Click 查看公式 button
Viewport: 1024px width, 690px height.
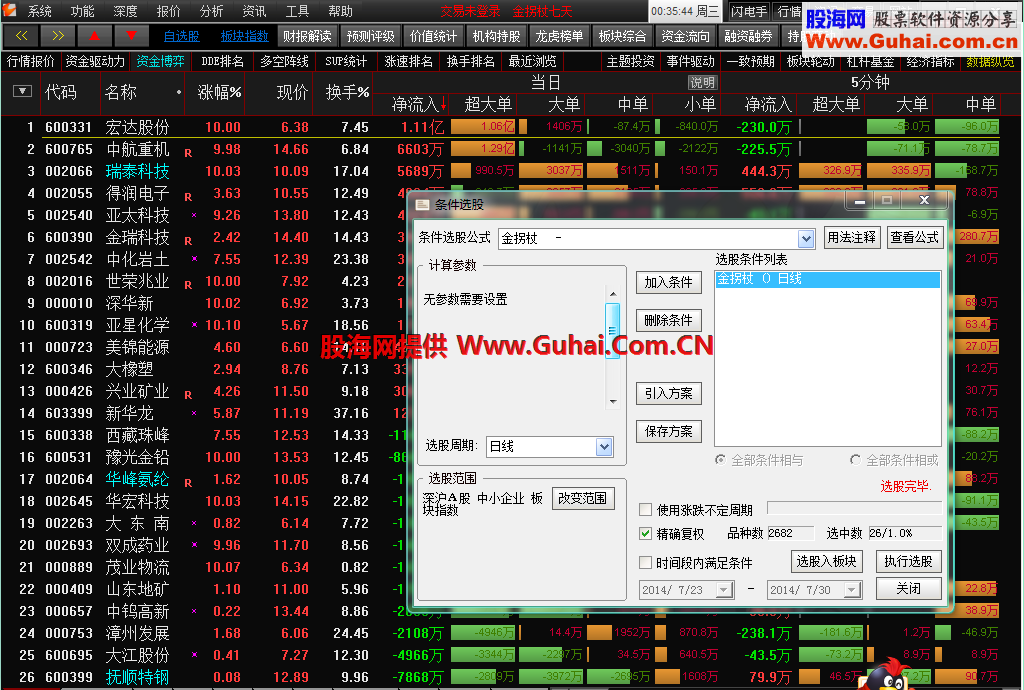point(915,238)
